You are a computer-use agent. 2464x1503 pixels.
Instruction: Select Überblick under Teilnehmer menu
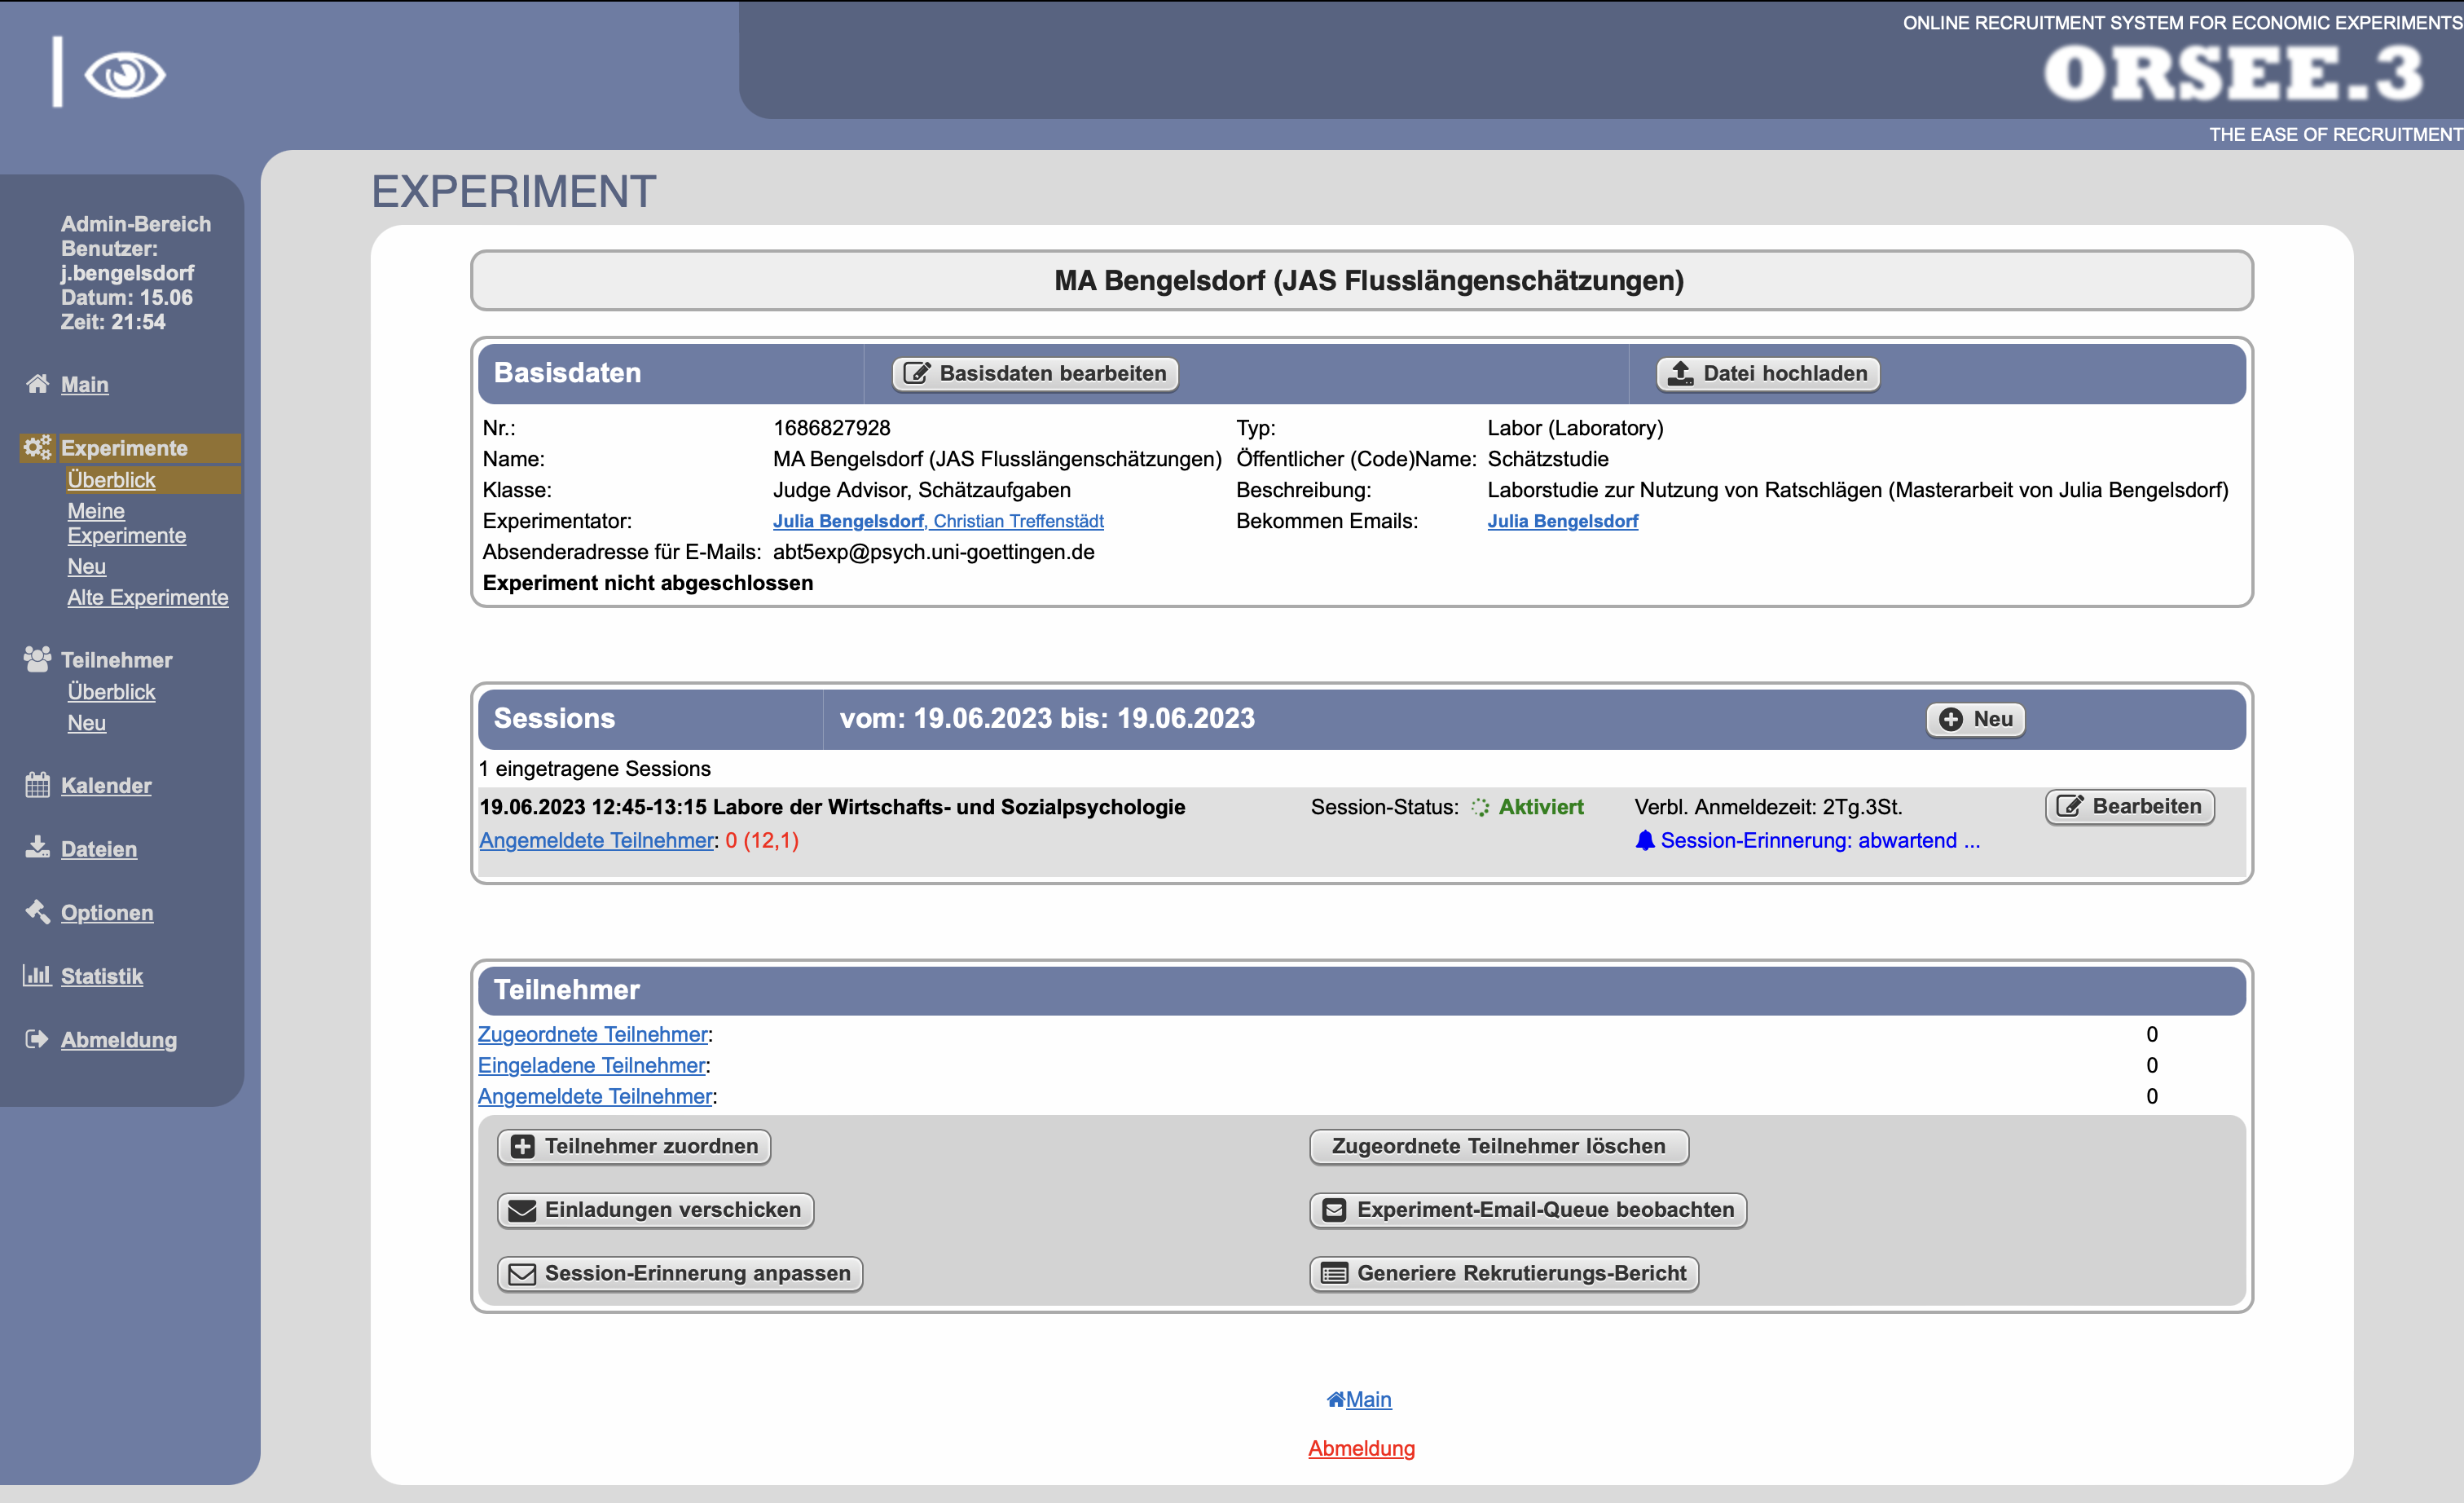(111, 691)
